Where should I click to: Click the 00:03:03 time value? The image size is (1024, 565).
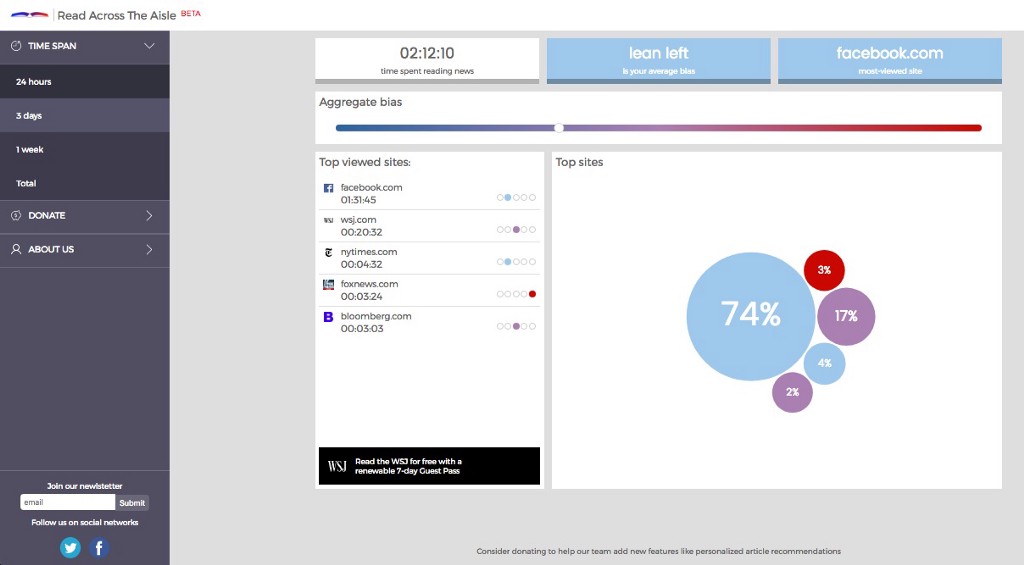(x=362, y=329)
